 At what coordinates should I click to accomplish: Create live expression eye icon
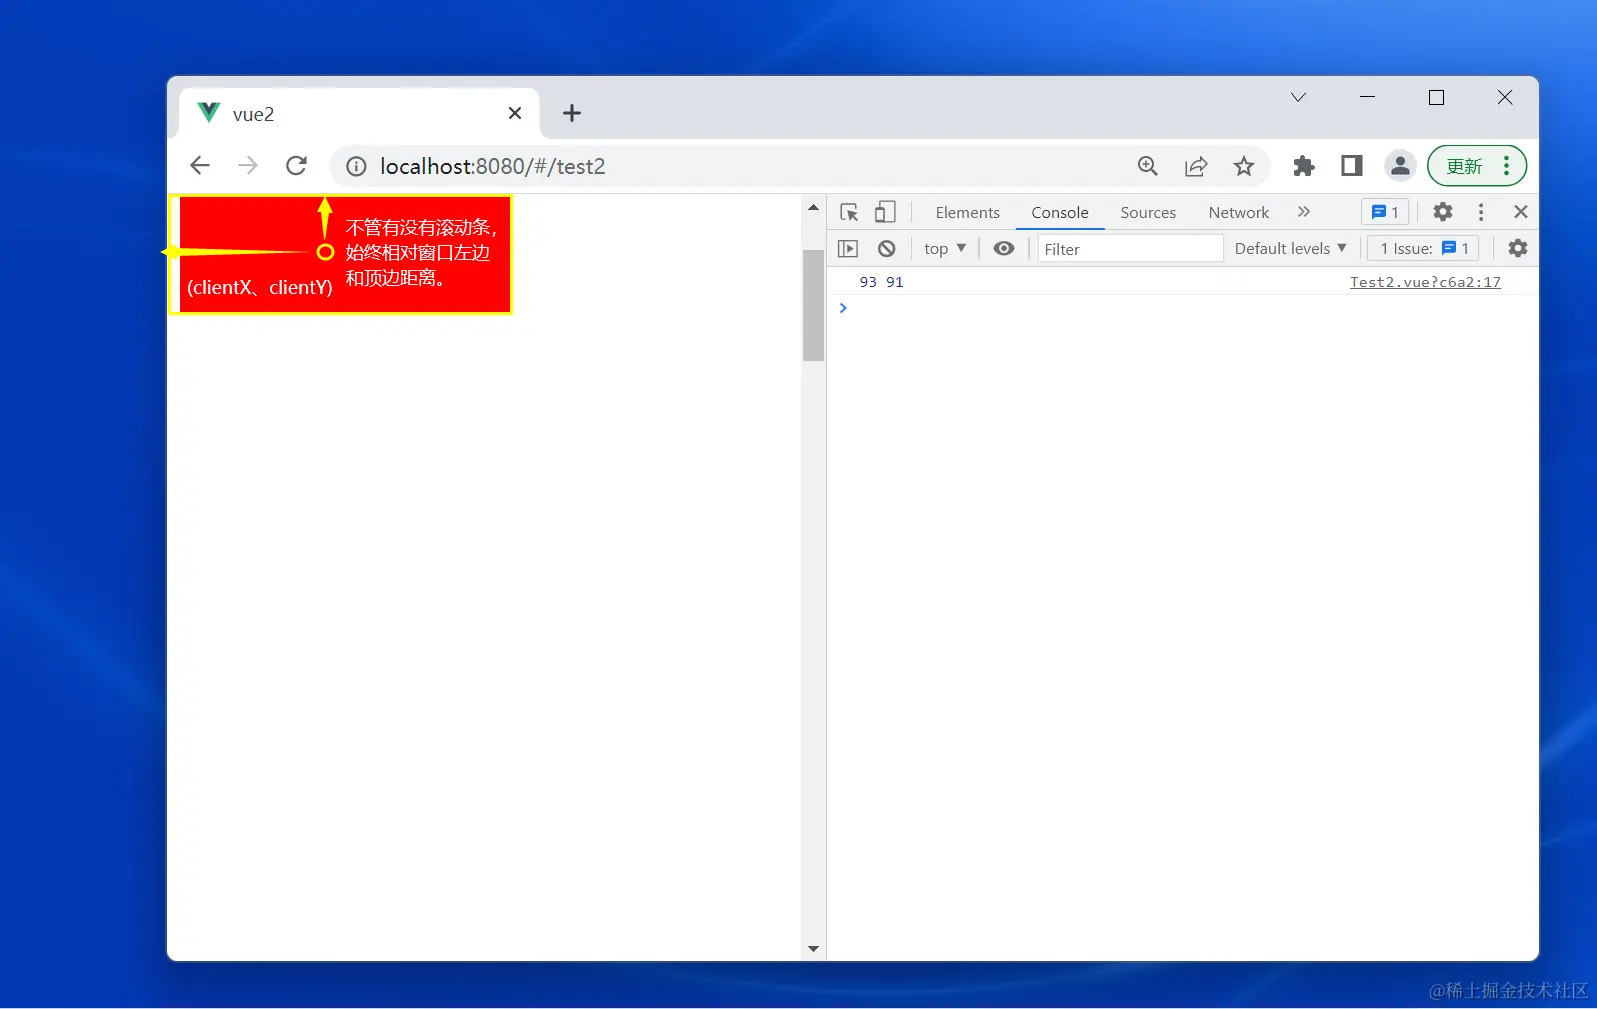(1004, 248)
